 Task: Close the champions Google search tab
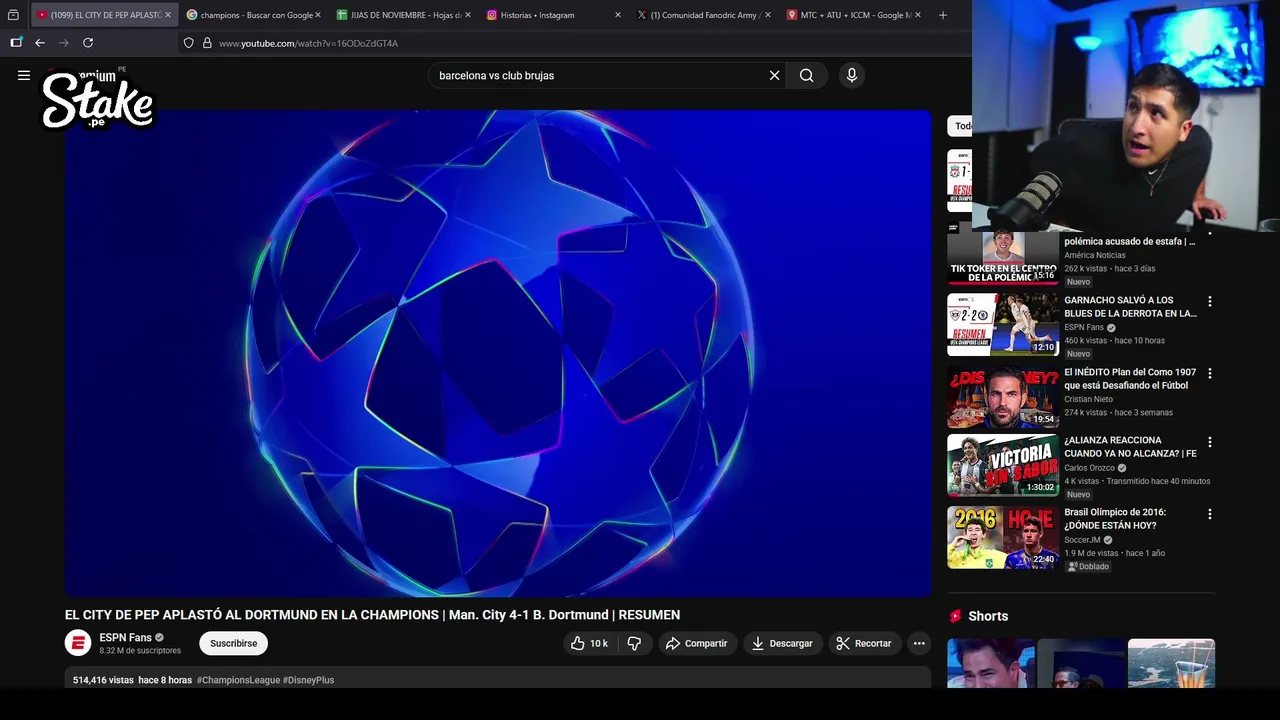point(318,15)
